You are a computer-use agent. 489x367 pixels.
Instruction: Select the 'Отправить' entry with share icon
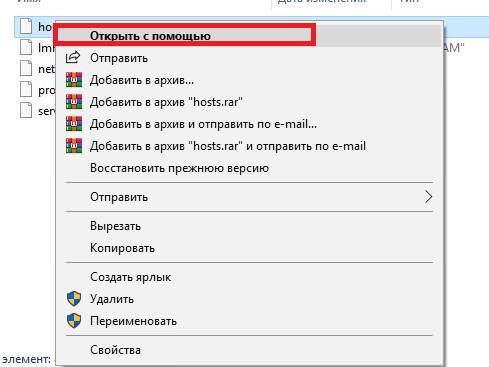tap(250, 58)
